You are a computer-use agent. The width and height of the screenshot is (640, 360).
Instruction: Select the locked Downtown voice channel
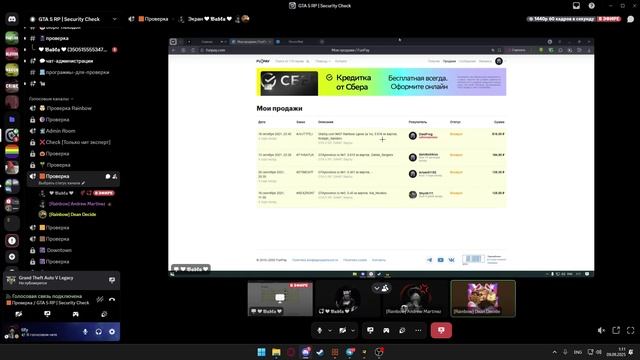point(73,250)
